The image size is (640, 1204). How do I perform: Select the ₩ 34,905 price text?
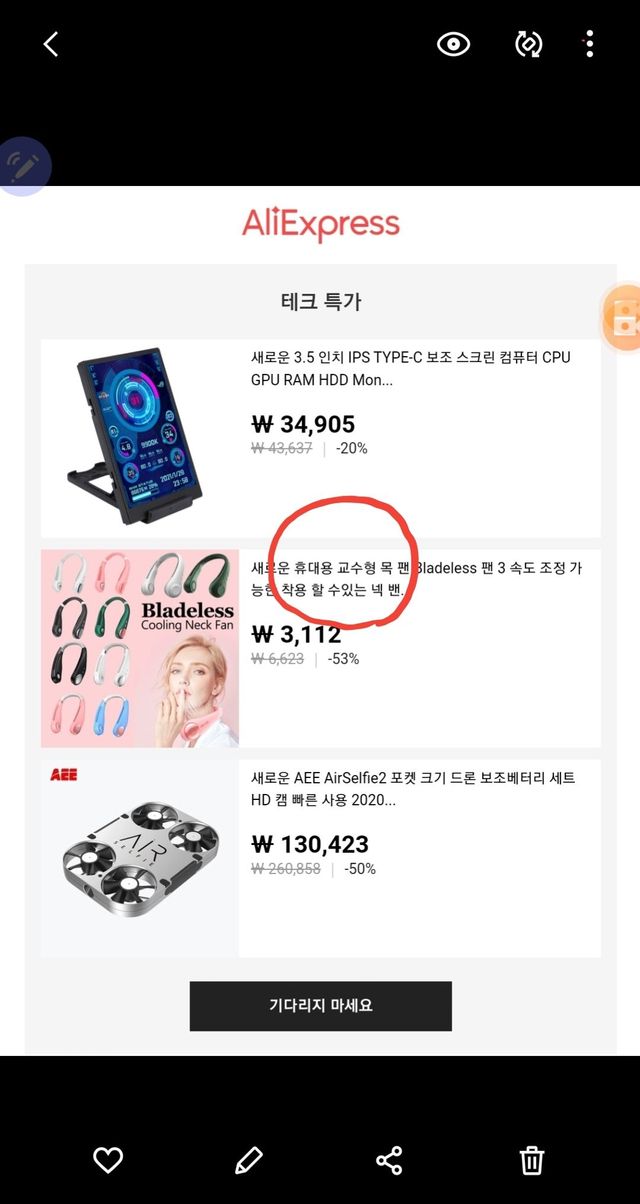(x=303, y=424)
